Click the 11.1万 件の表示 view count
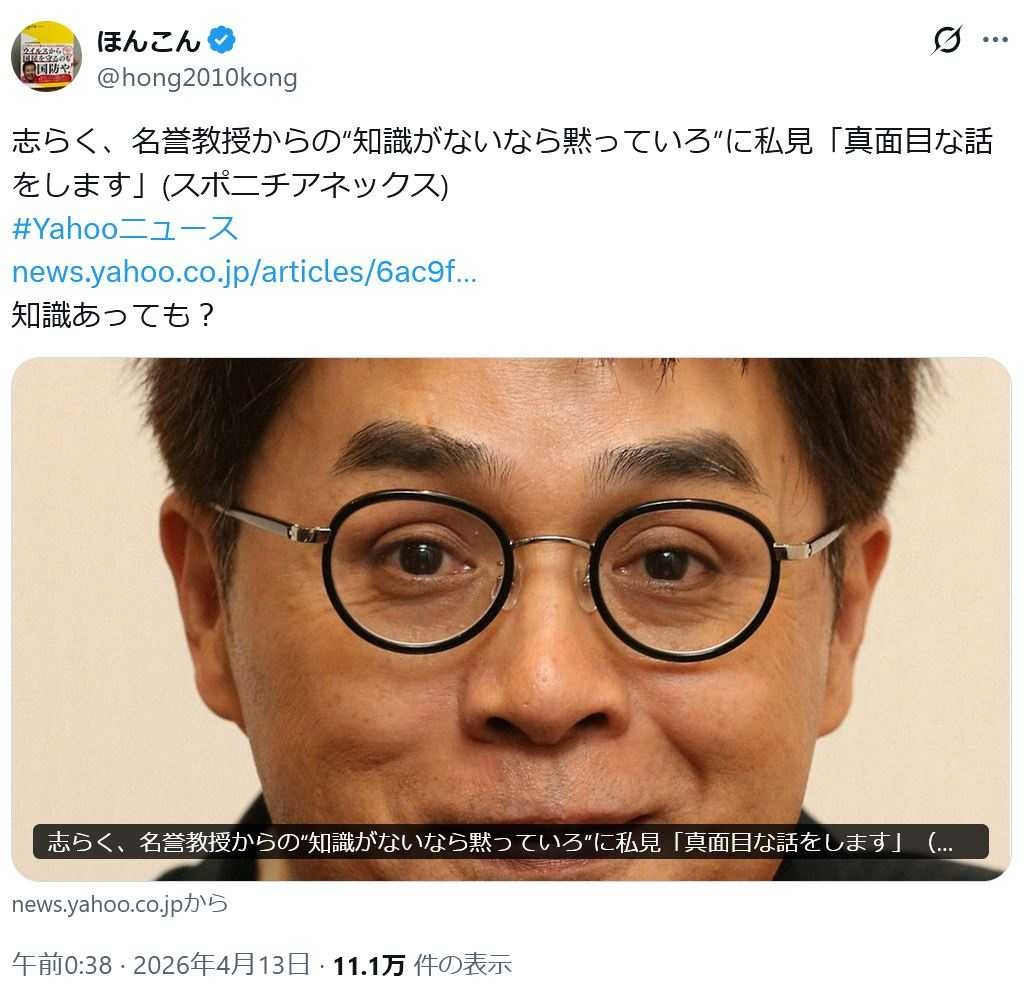 422,964
